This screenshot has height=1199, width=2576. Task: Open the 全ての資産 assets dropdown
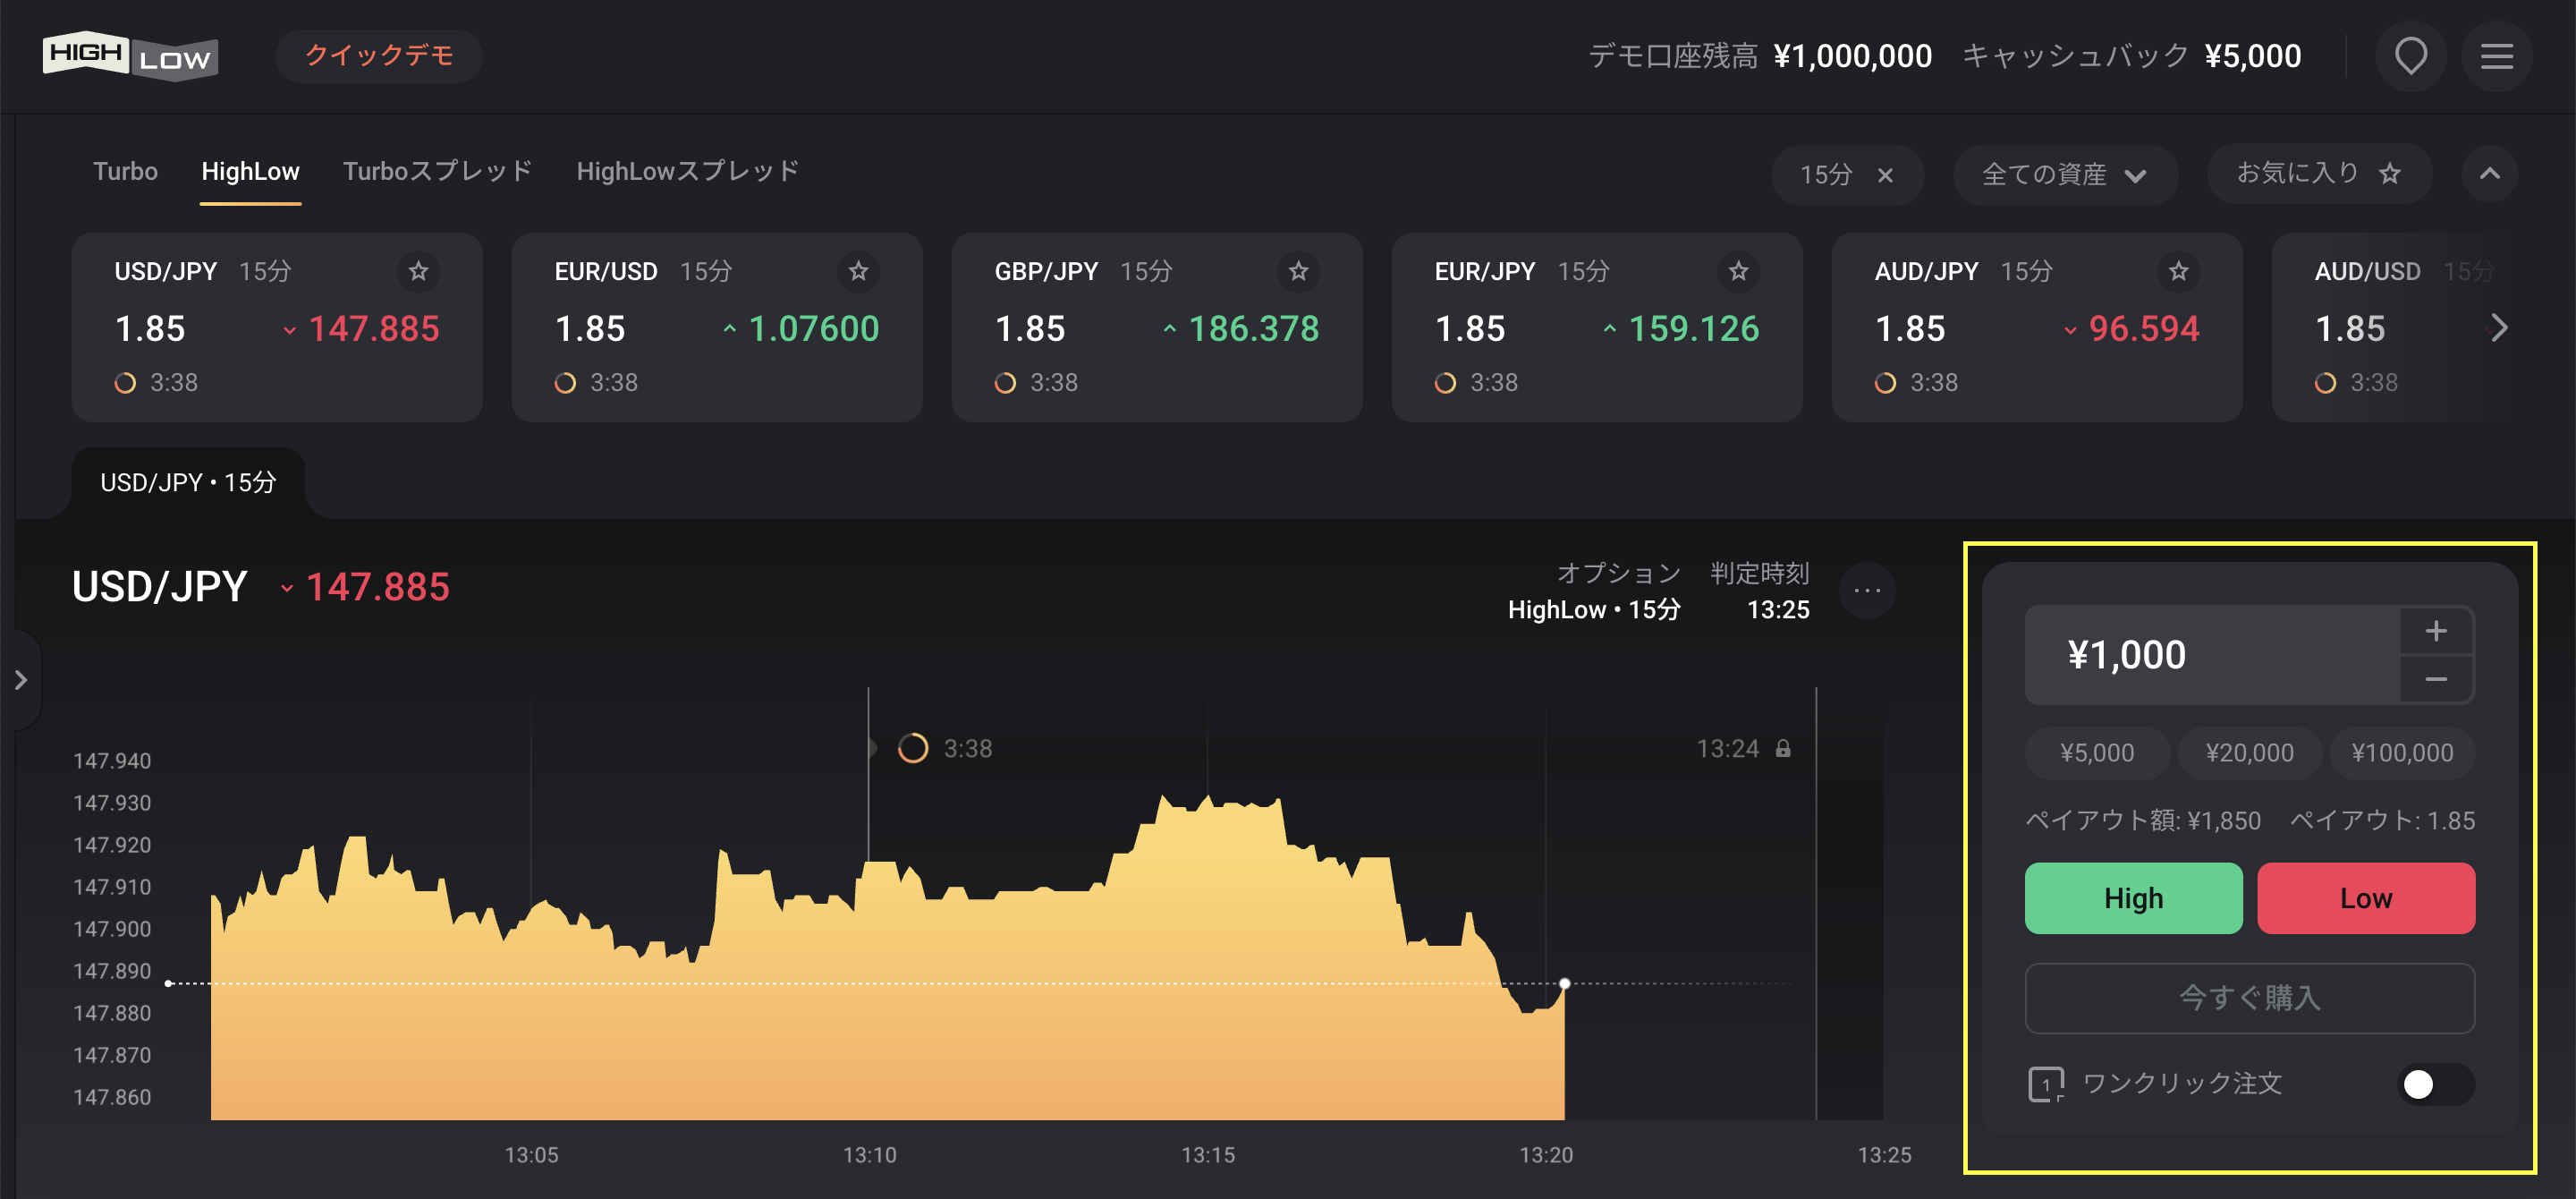(x=2064, y=175)
